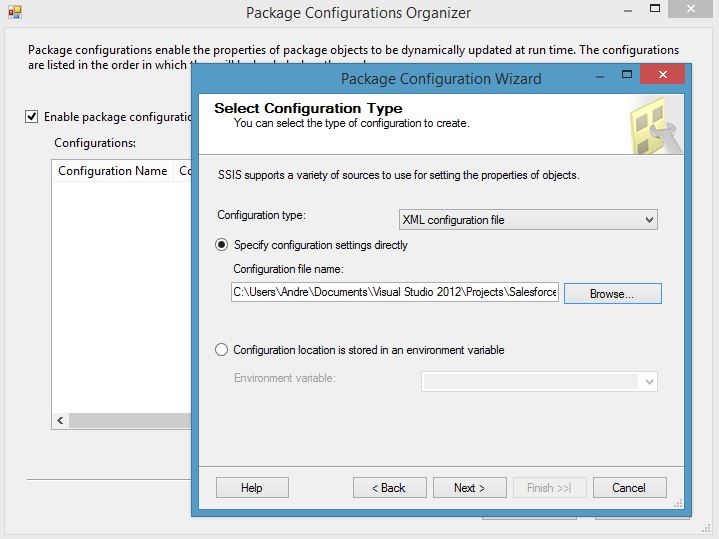Screen dimensions: 719x539
Task: Click the Finish button in the wizard
Action: (549, 488)
